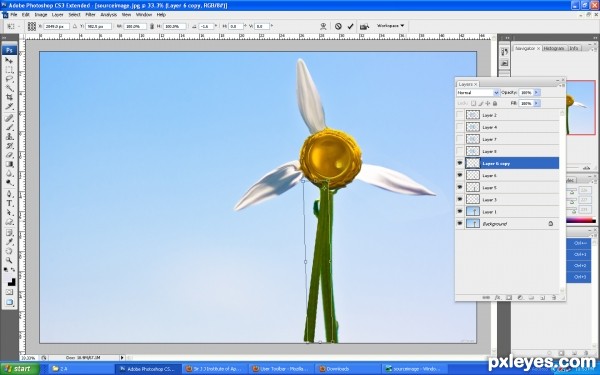Cancel the transform with the cancel icon

click(338, 26)
